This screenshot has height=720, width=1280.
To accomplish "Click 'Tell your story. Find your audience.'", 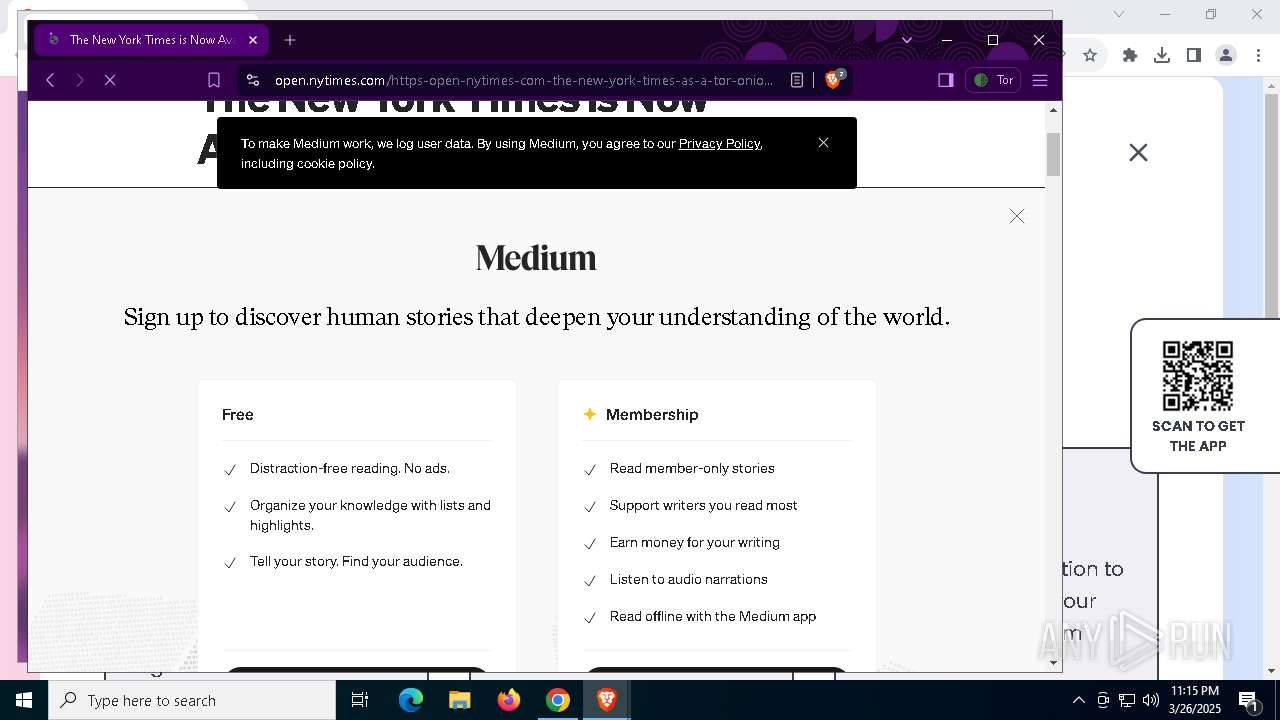I will point(356,561).
